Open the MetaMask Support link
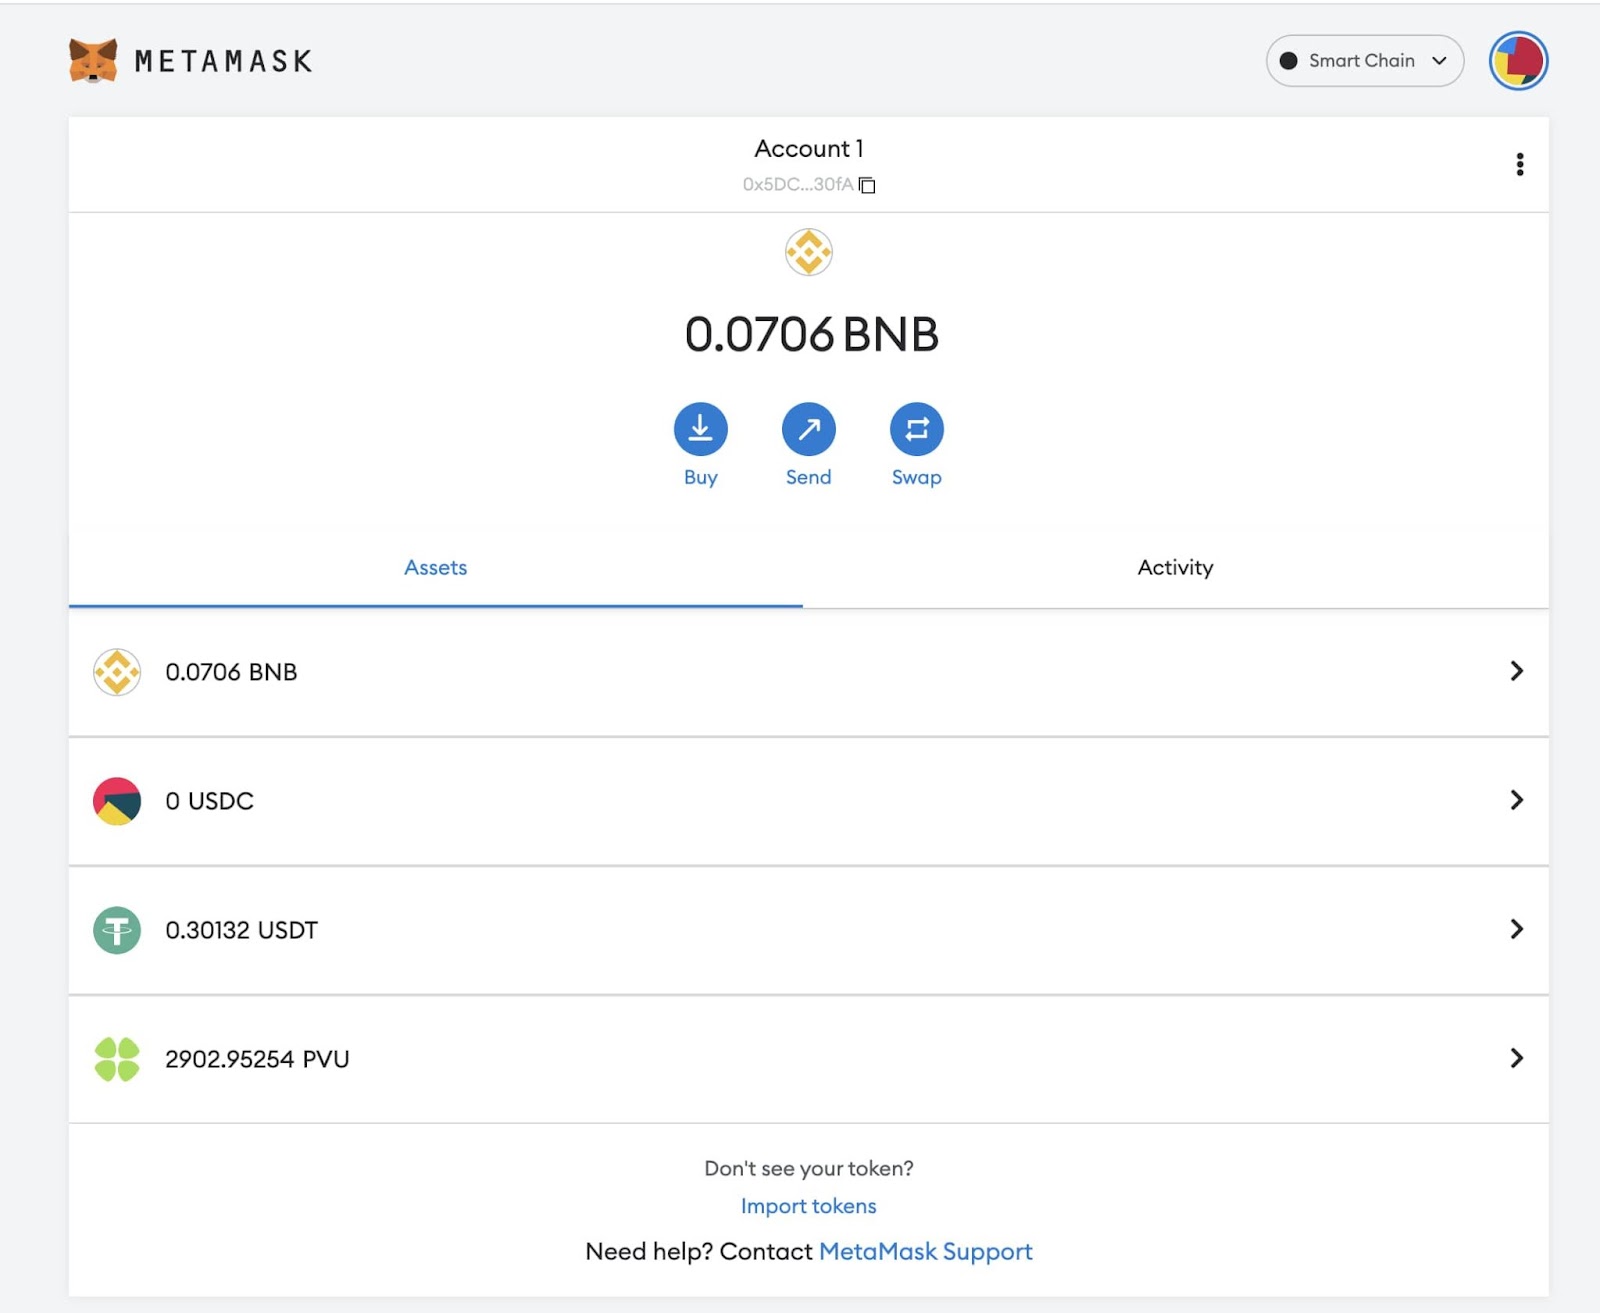This screenshot has height=1313, width=1600. (x=925, y=1252)
